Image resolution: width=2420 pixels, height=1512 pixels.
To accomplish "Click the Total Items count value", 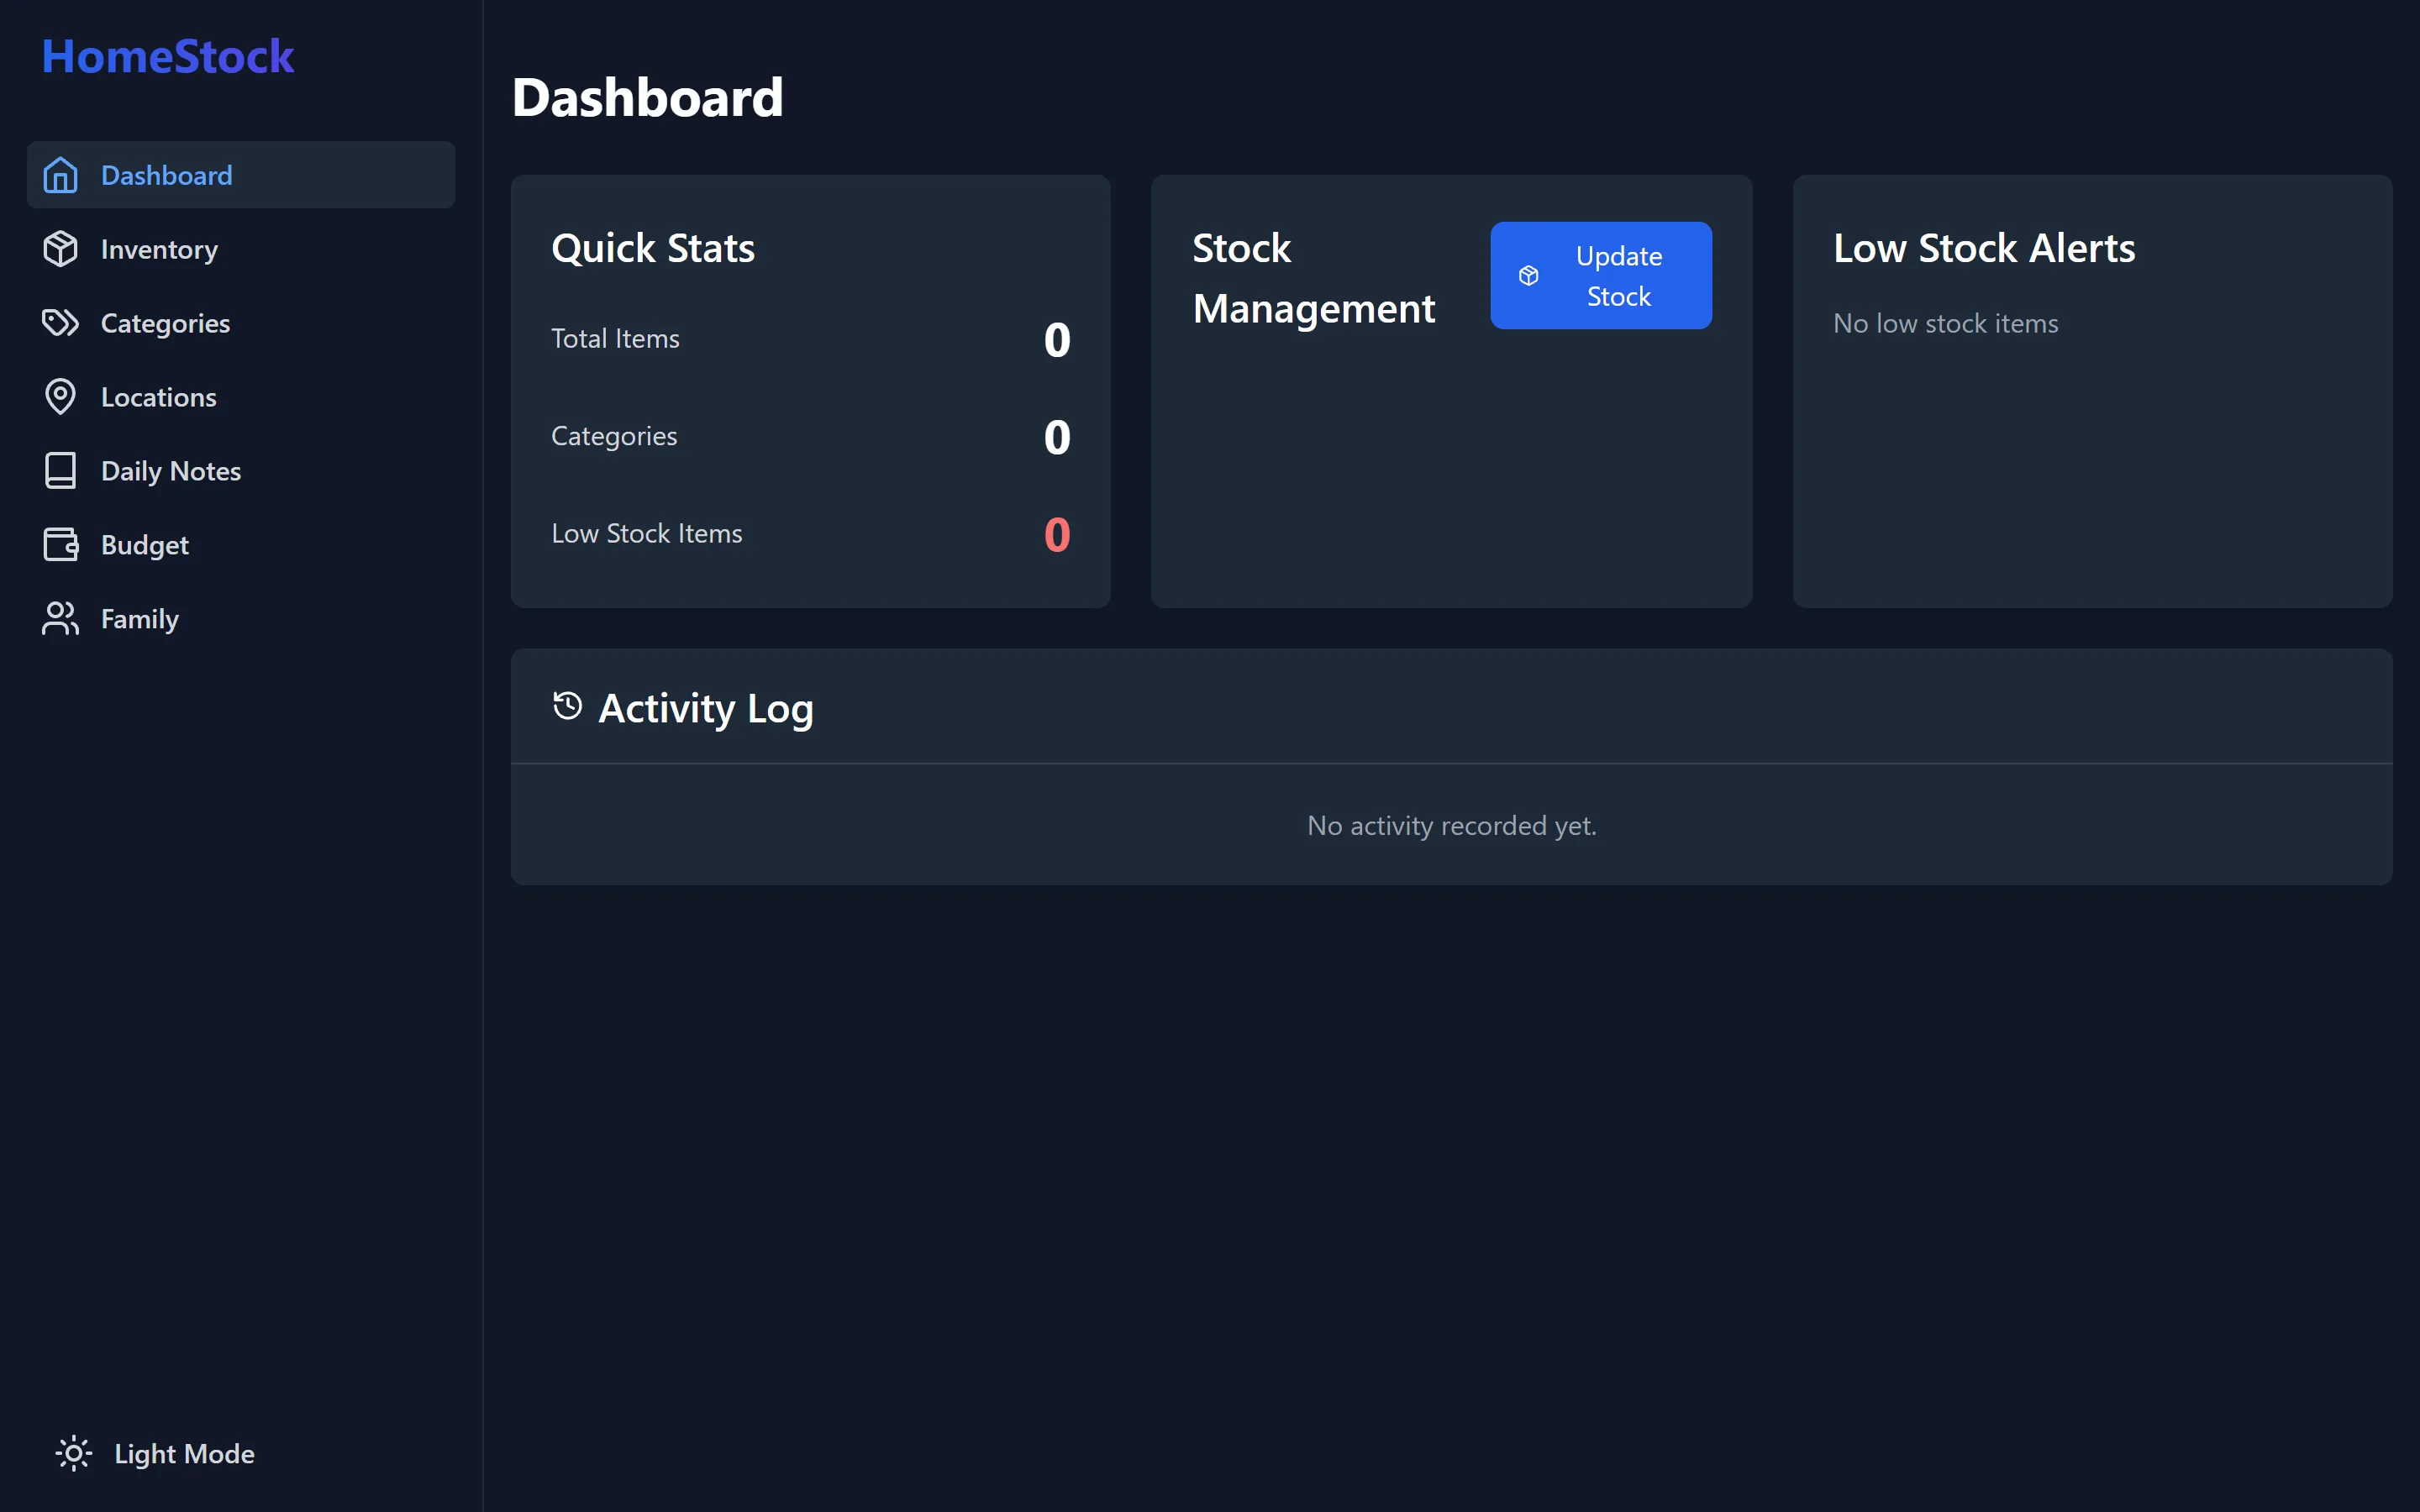I will [x=1057, y=340].
